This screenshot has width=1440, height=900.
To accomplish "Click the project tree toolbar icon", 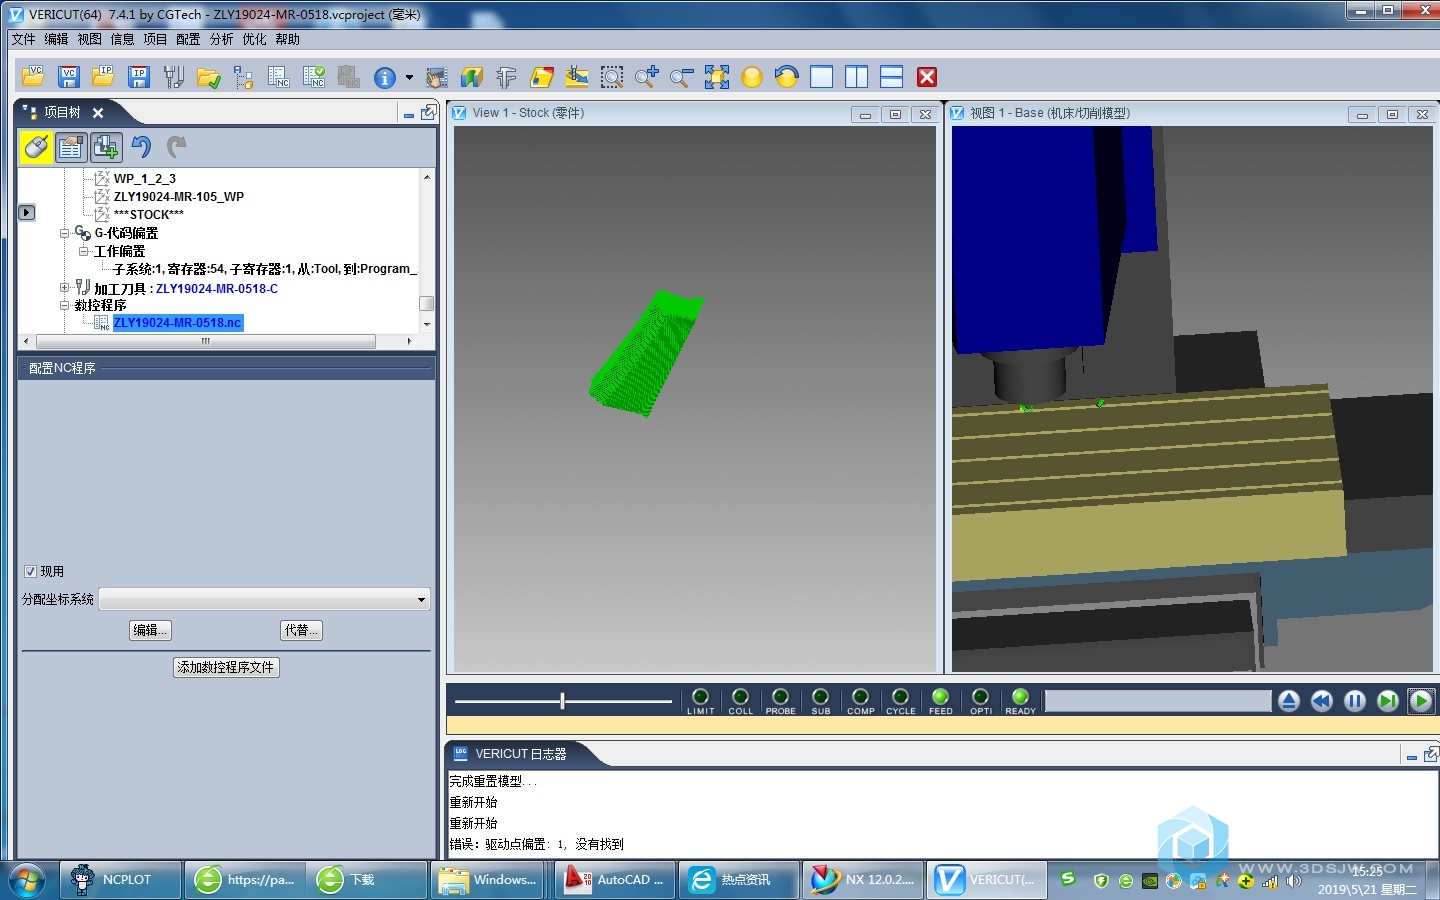I will click(243, 77).
